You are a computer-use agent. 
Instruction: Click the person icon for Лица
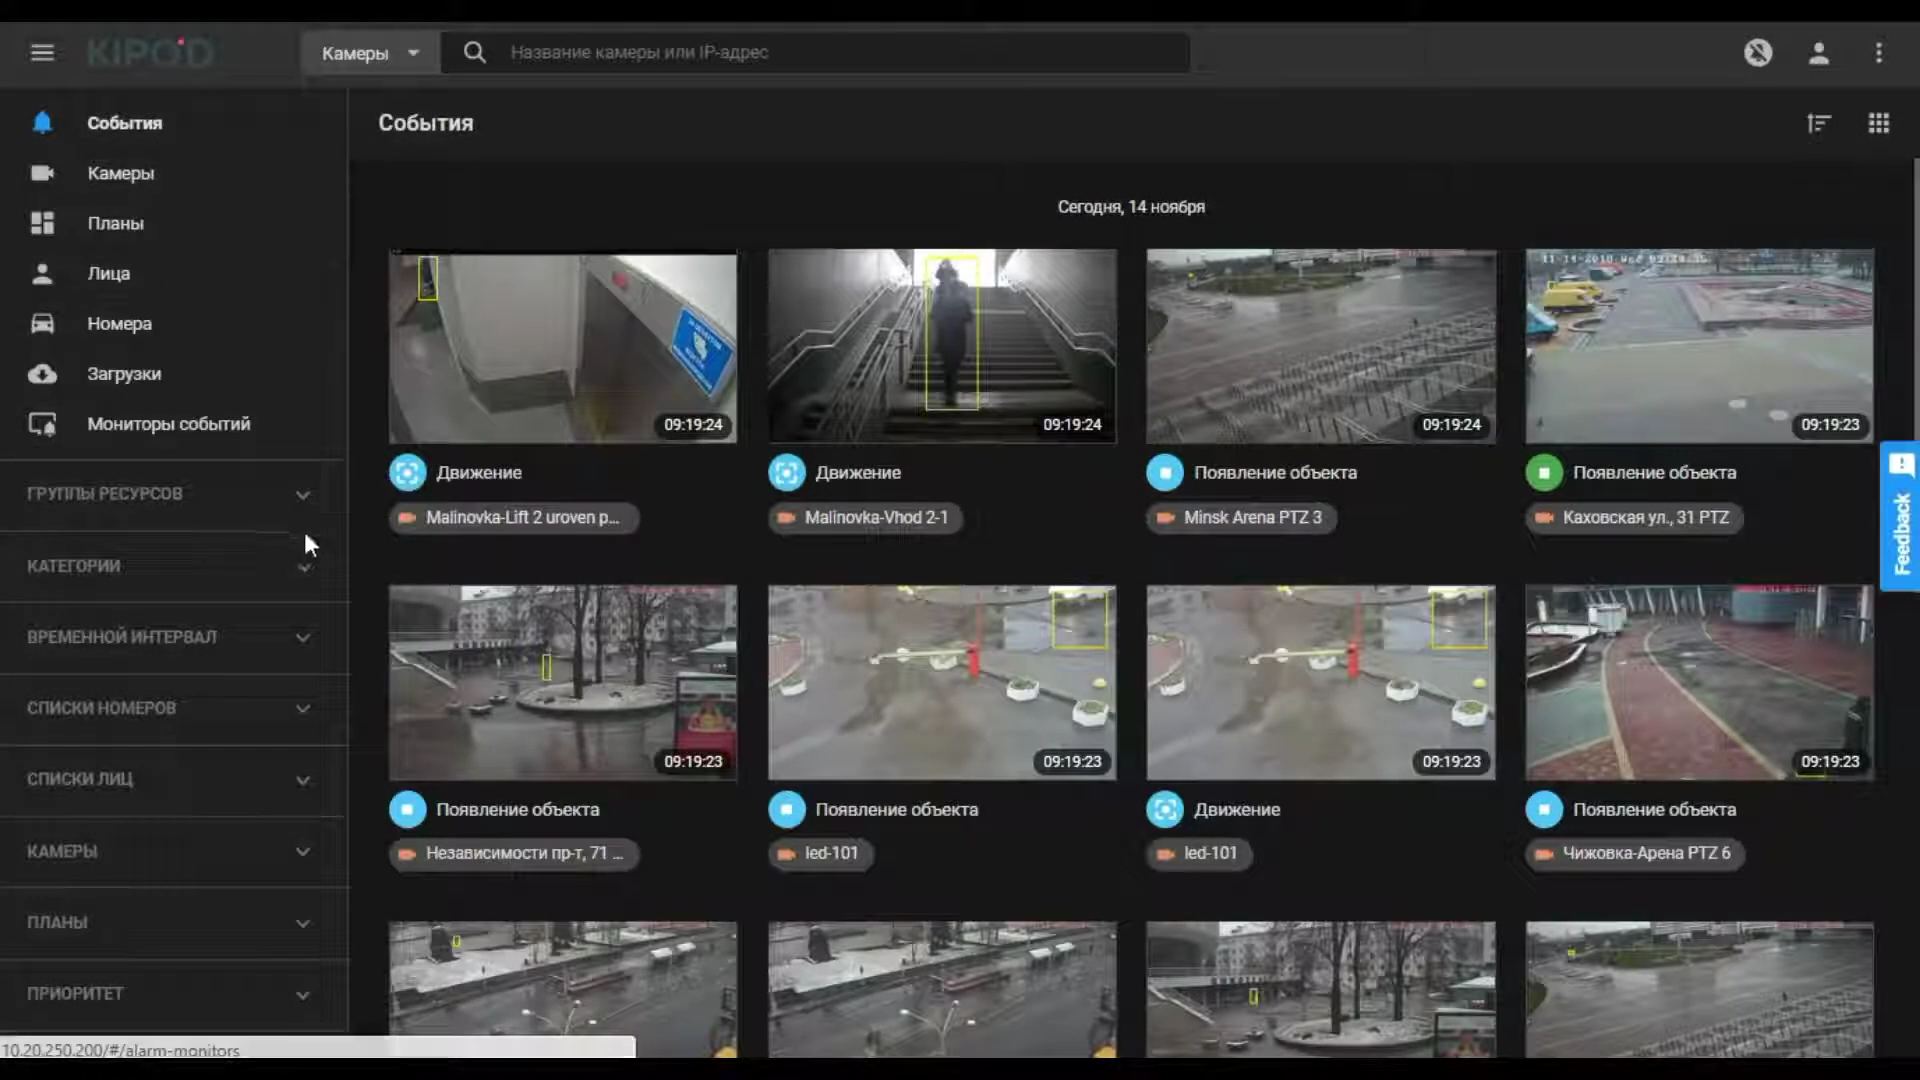point(42,273)
